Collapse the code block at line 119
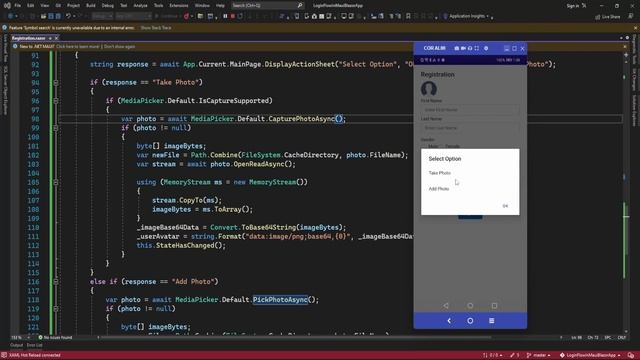The width and height of the screenshot is (640, 360). 56,309
